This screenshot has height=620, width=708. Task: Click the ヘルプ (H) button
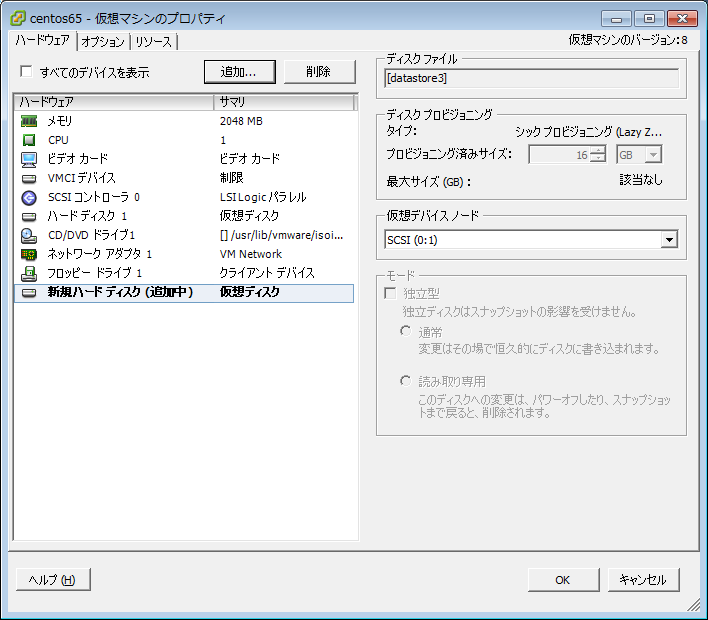coord(53,579)
